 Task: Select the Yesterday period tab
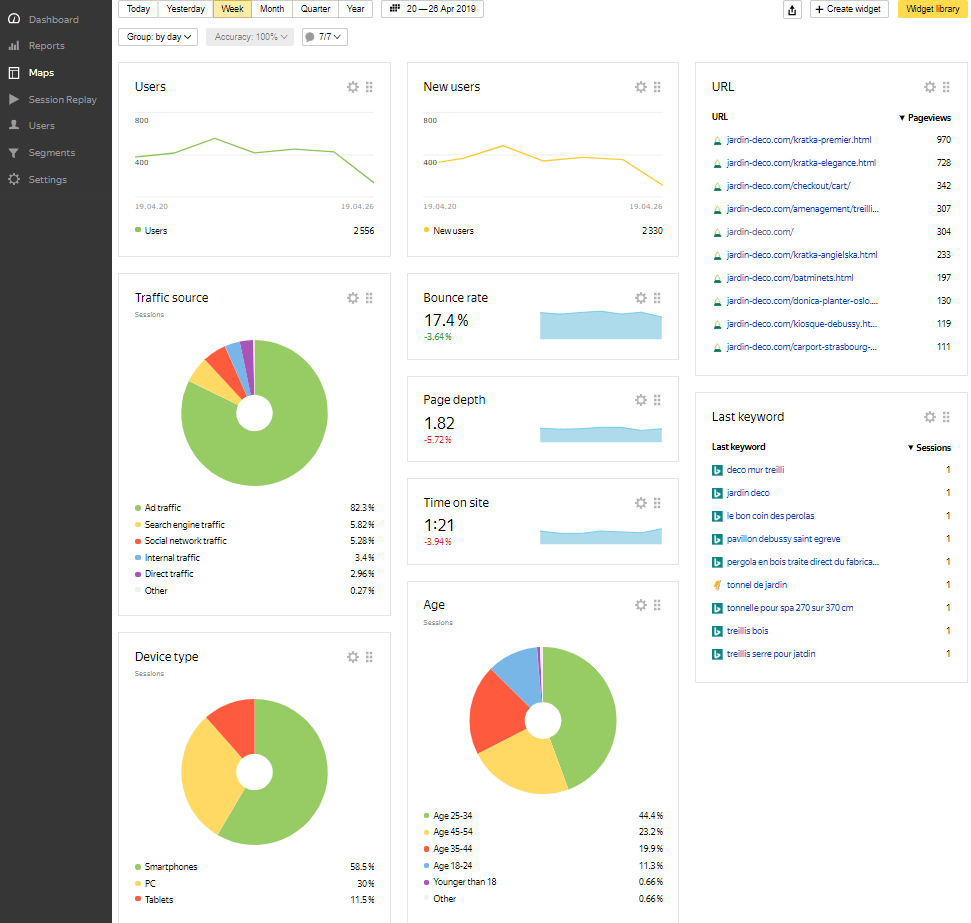pos(186,9)
